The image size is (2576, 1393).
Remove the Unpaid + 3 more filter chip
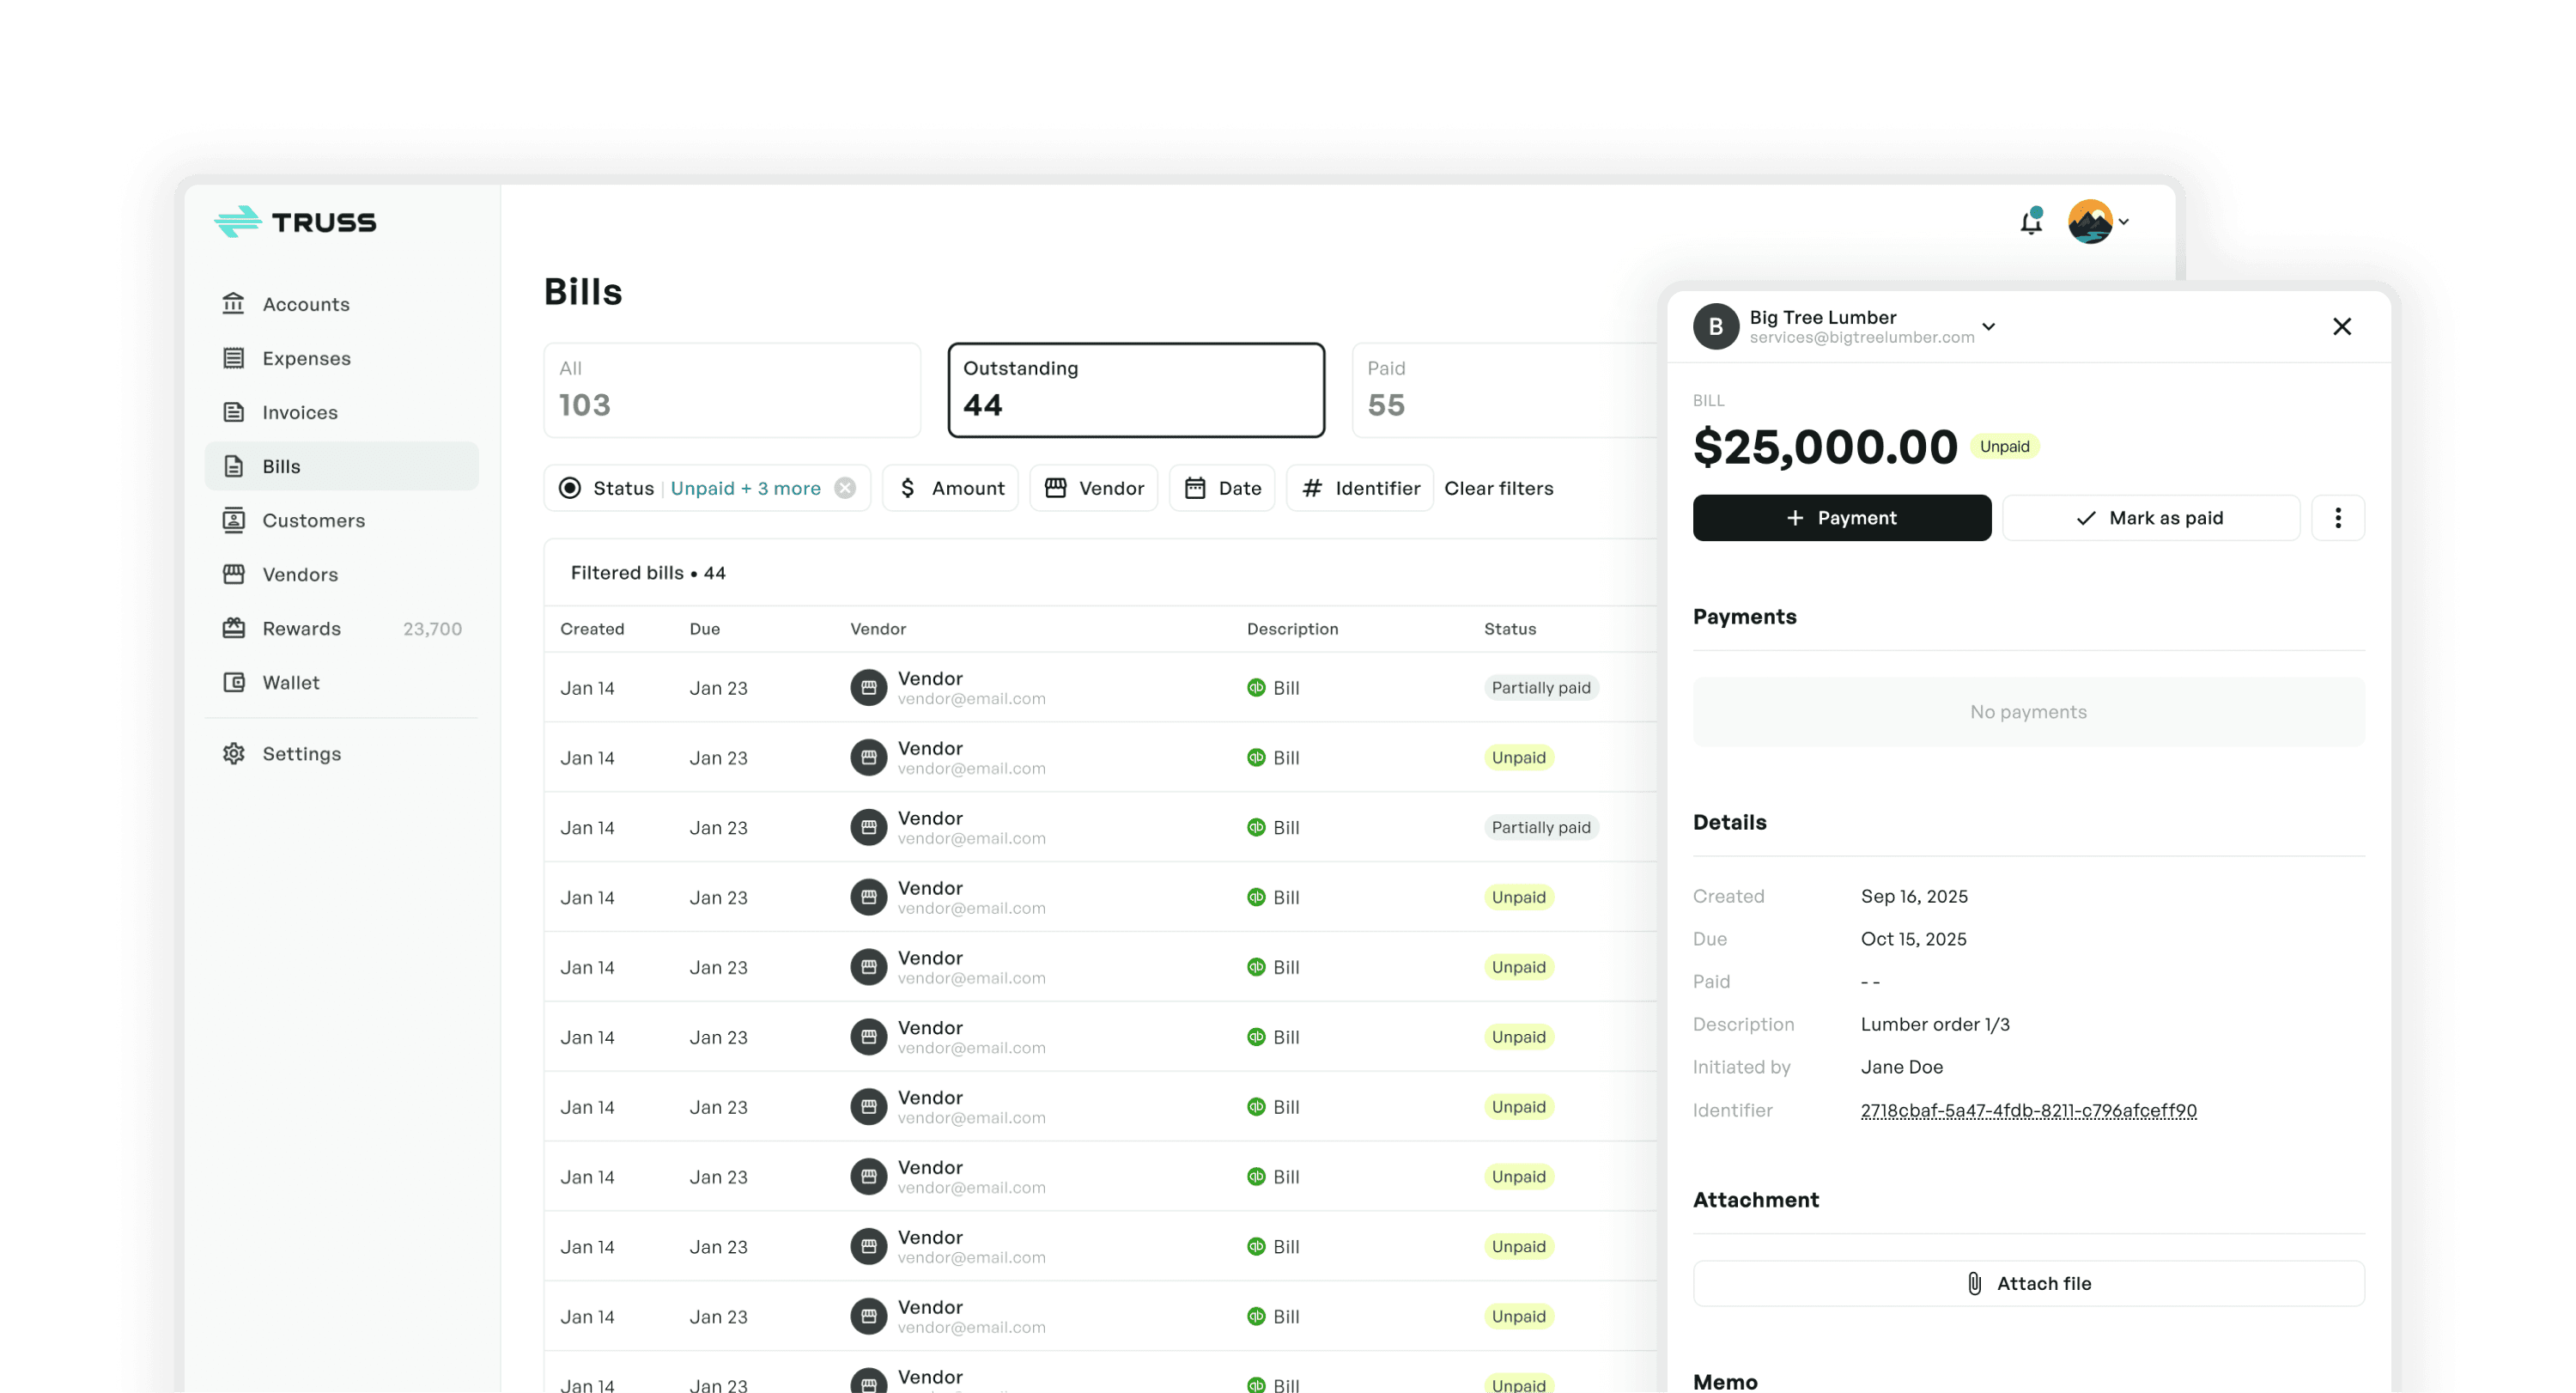tap(845, 488)
